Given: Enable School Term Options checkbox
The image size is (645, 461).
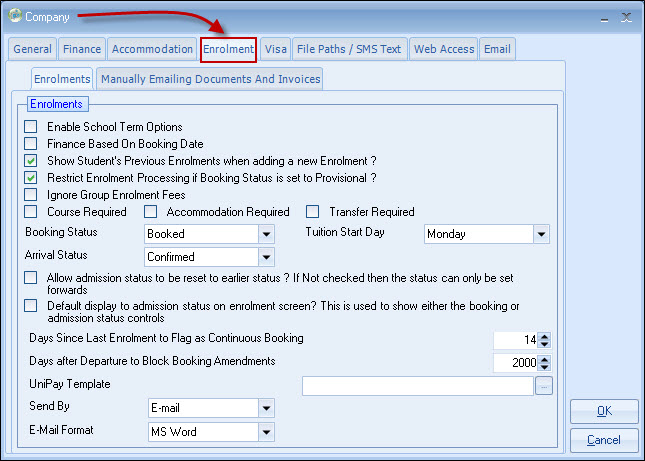Looking at the screenshot, I should [x=31, y=127].
